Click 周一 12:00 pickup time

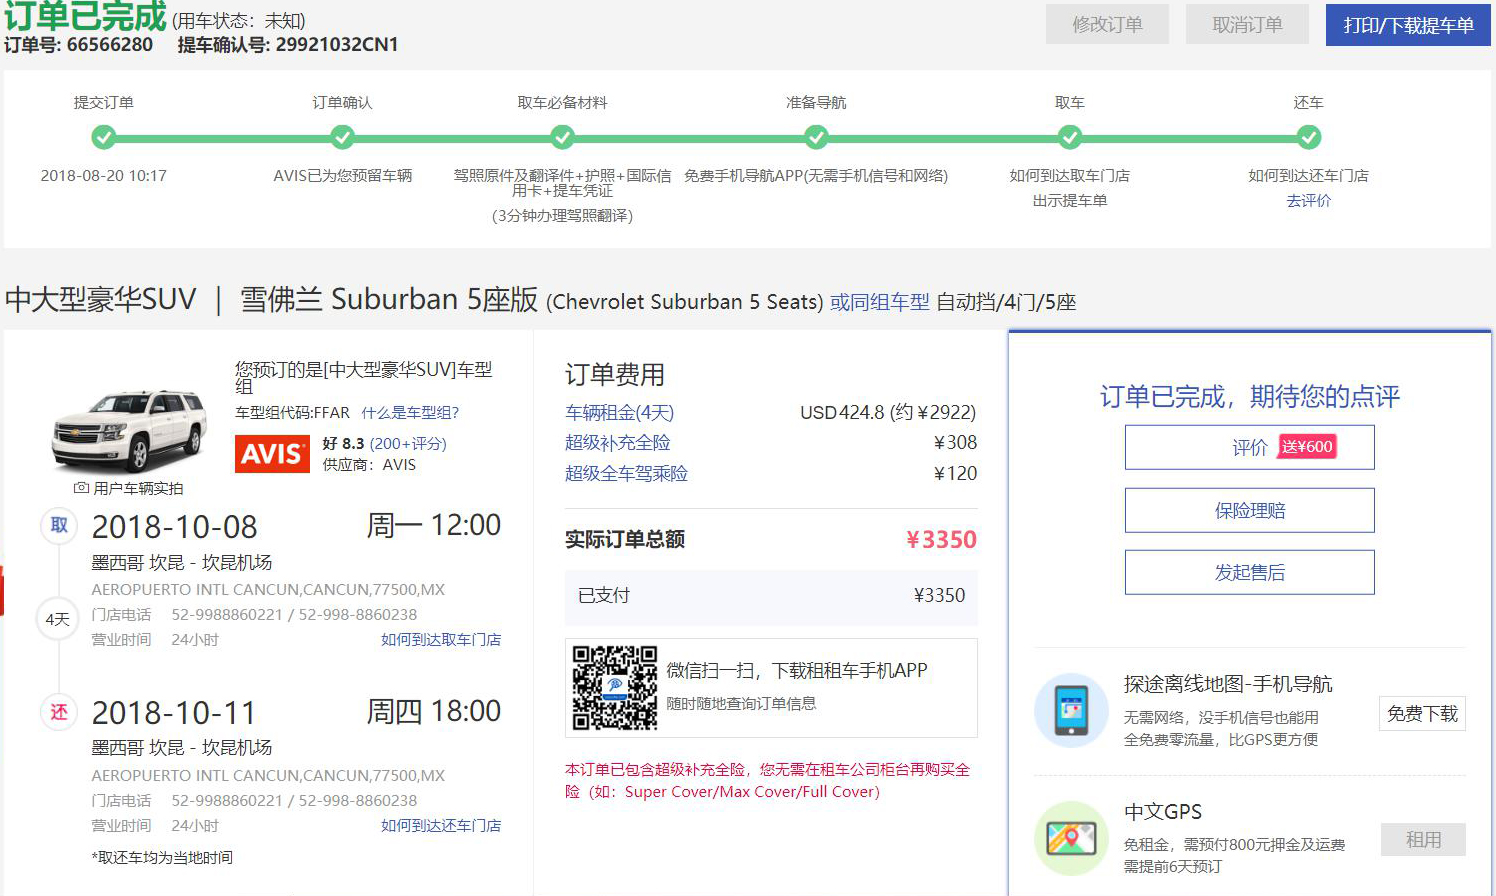pyautogui.click(x=434, y=525)
